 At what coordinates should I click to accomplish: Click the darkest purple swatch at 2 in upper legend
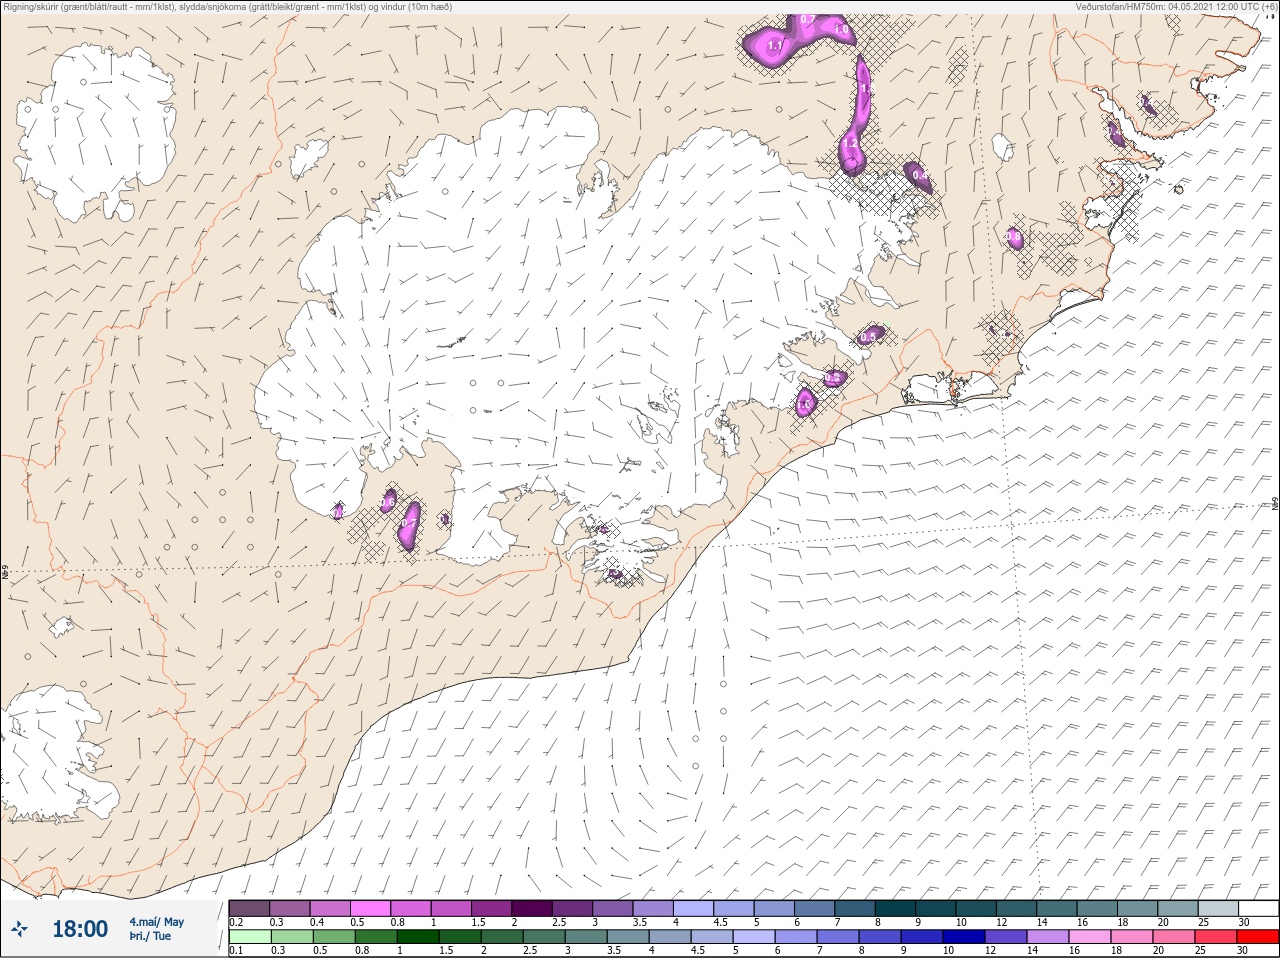pos(533,908)
